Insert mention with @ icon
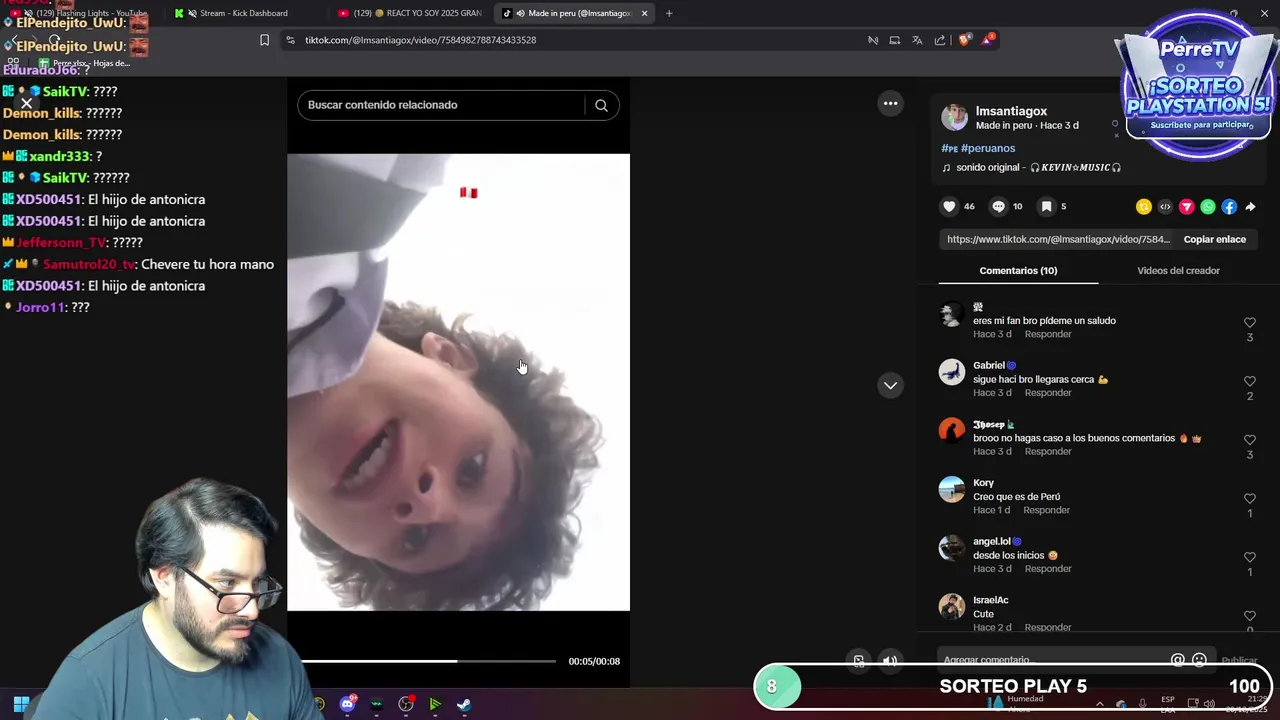Viewport: 1280px width, 720px height. click(x=1178, y=660)
